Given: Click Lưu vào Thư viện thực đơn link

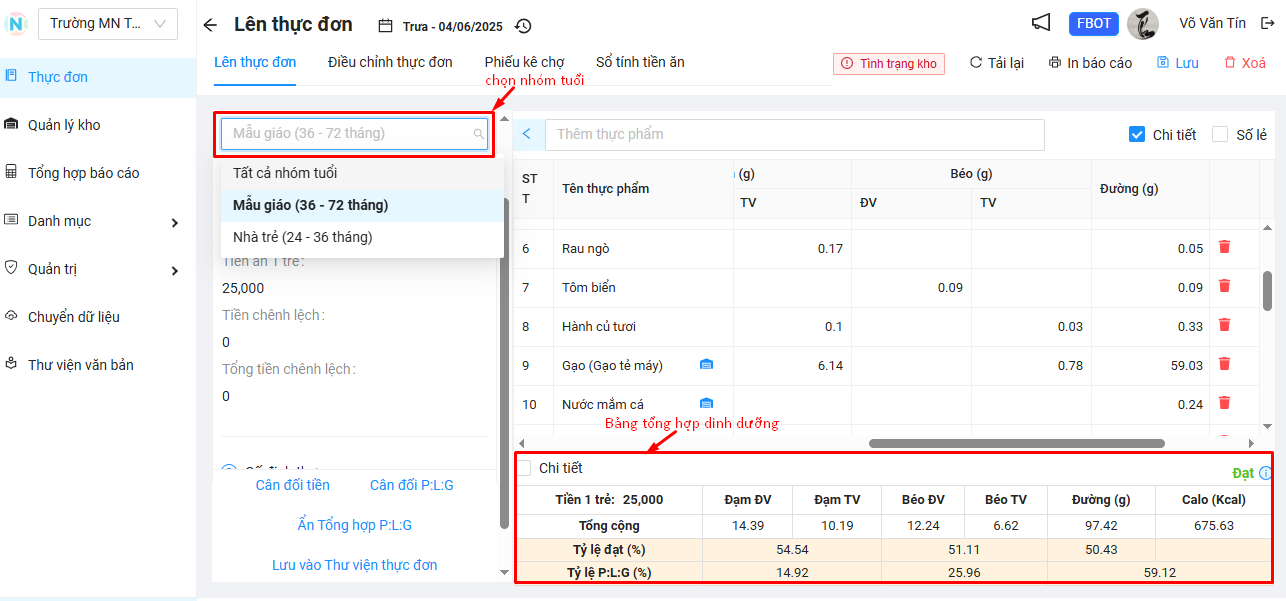Looking at the screenshot, I should coord(354,565).
